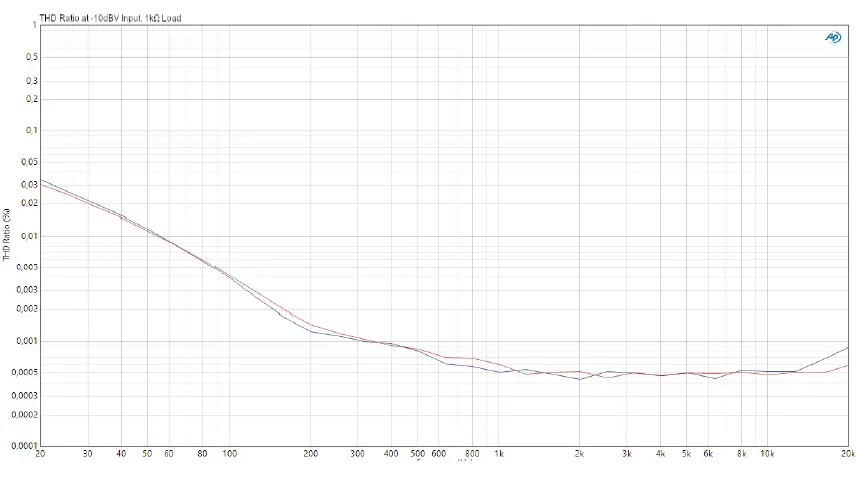Screen dimensions: 867x478
Task: Click the "800" frequency axis label
Action: [472, 454]
